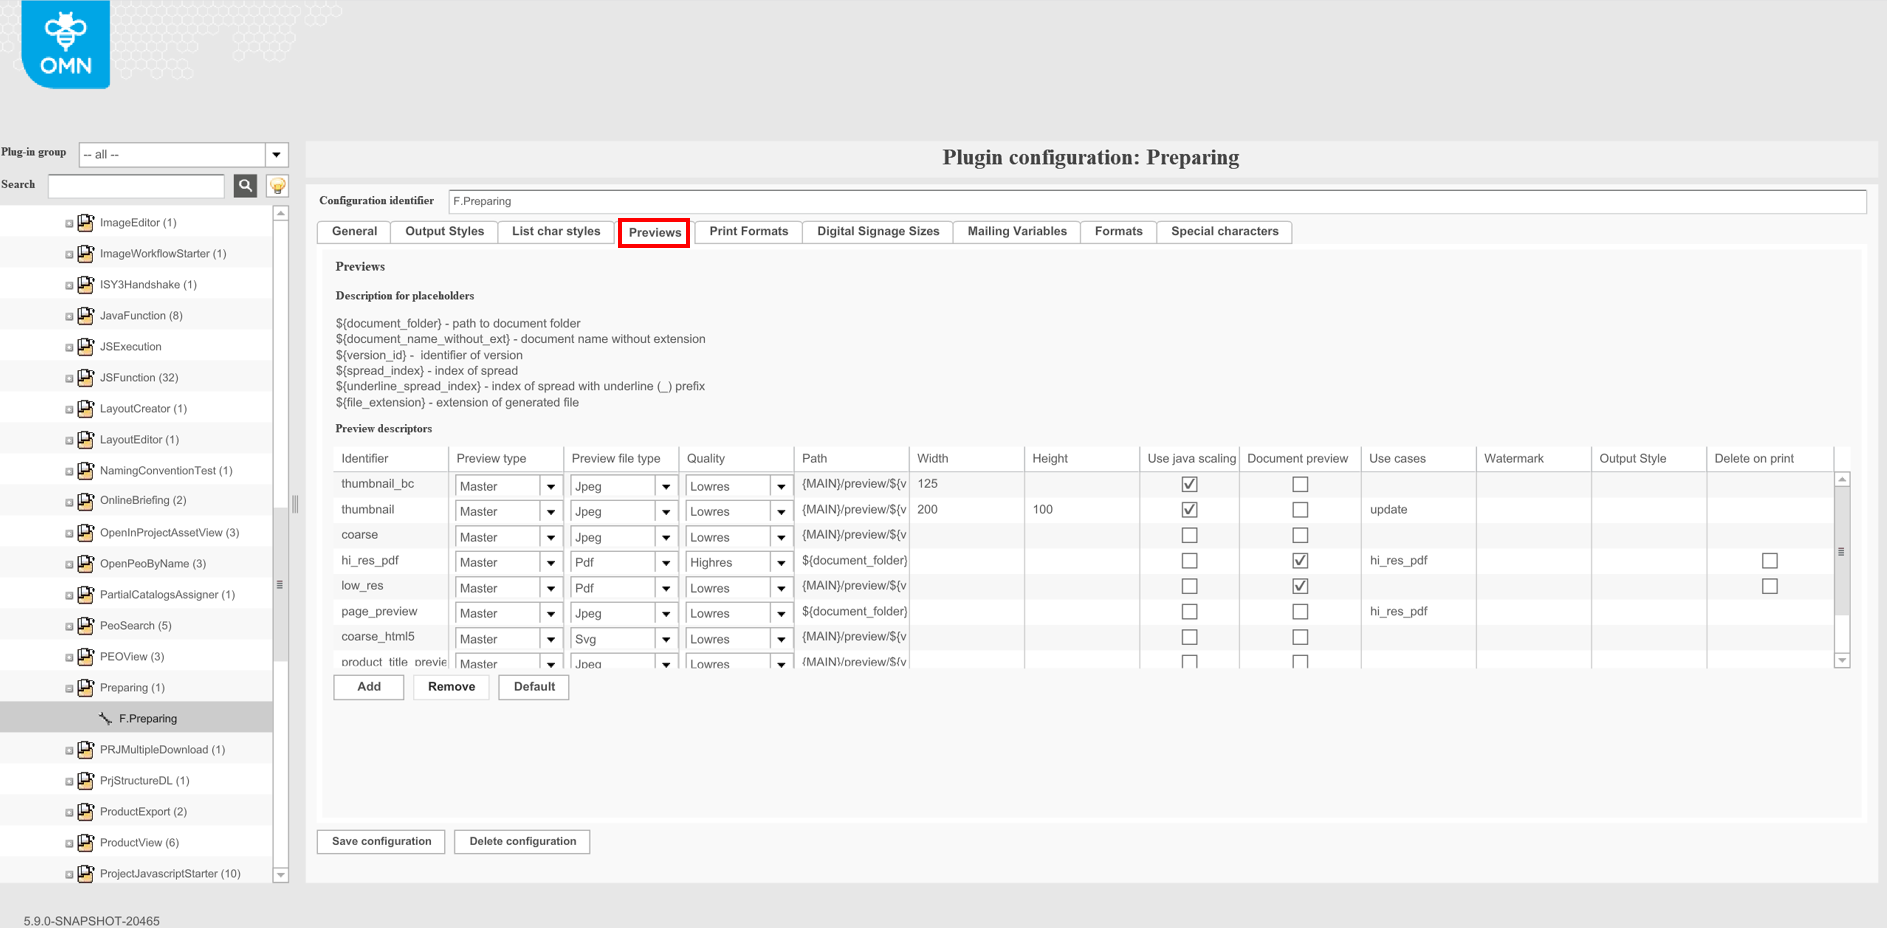Click the lightbulb hint icon beside search

point(277,185)
